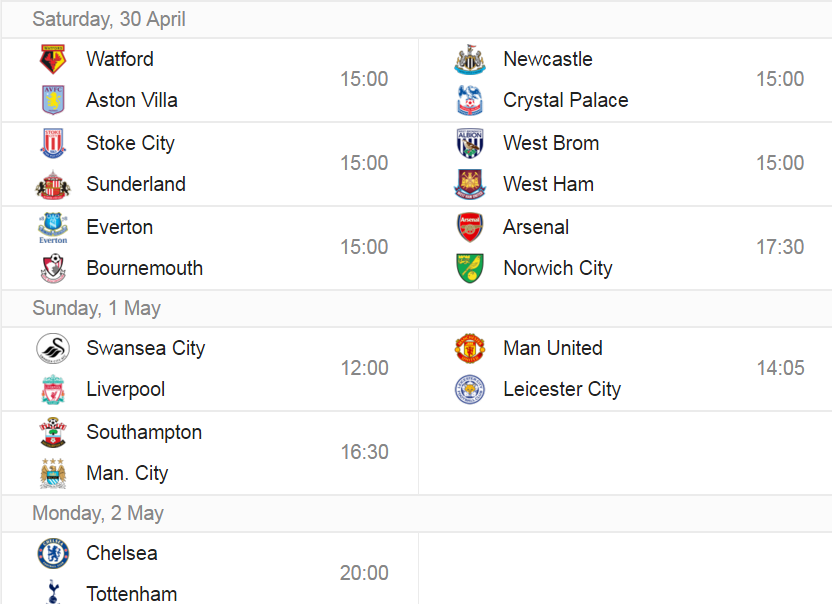This screenshot has width=832, height=604.
Task: Click the Chelsea club crest
Action: pos(53,553)
